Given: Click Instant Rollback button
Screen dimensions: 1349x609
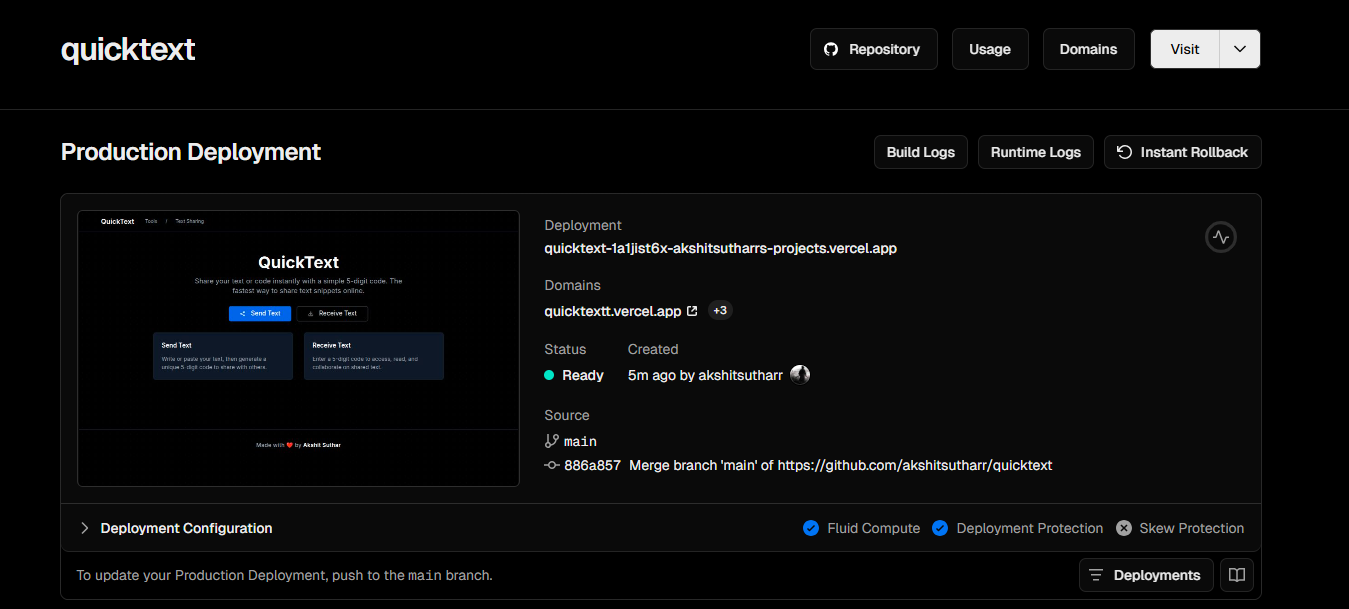Looking at the screenshot, I should (x=1183, y=152).
